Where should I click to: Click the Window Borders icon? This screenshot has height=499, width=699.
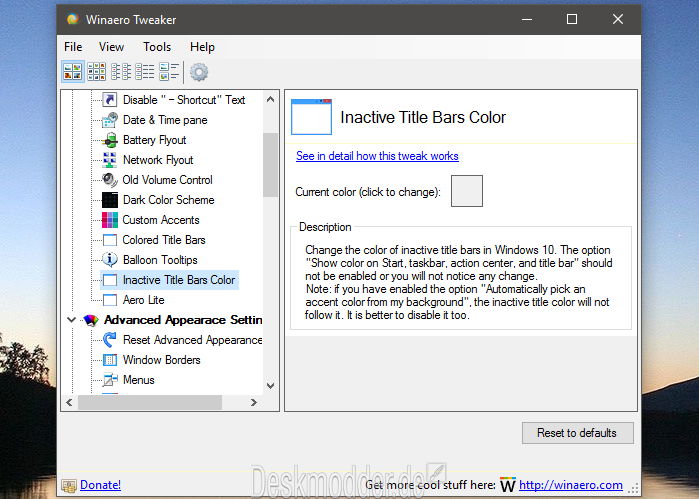pos(110,360)
